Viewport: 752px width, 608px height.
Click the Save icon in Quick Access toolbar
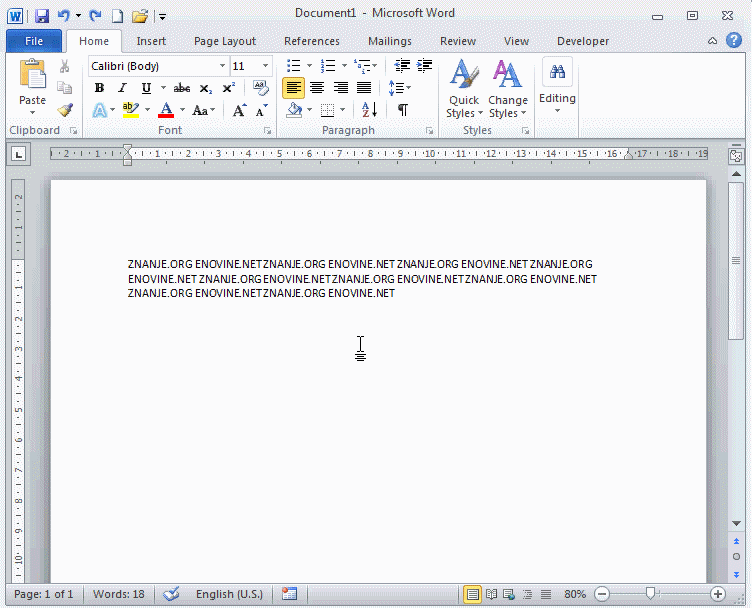point(42,16)
